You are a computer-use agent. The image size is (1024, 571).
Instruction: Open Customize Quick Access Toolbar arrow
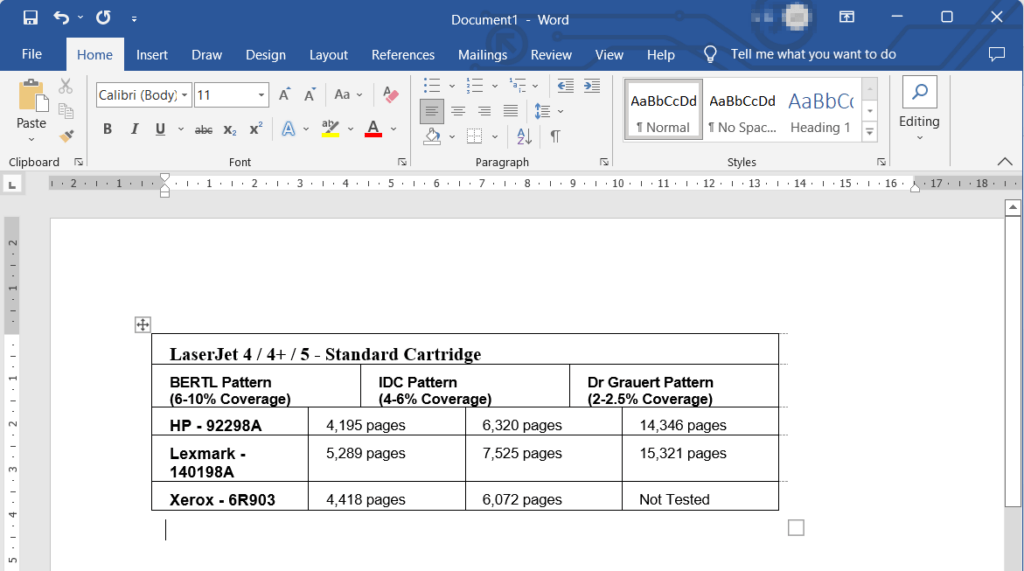click(x=134, y=19)
